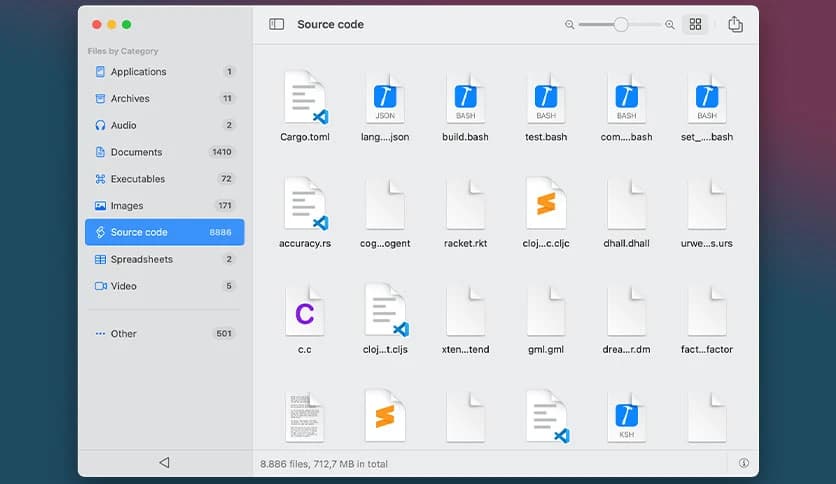Open the info button in status bar
The width and height of the screenshot is (836, 484).
pos(743,463)
